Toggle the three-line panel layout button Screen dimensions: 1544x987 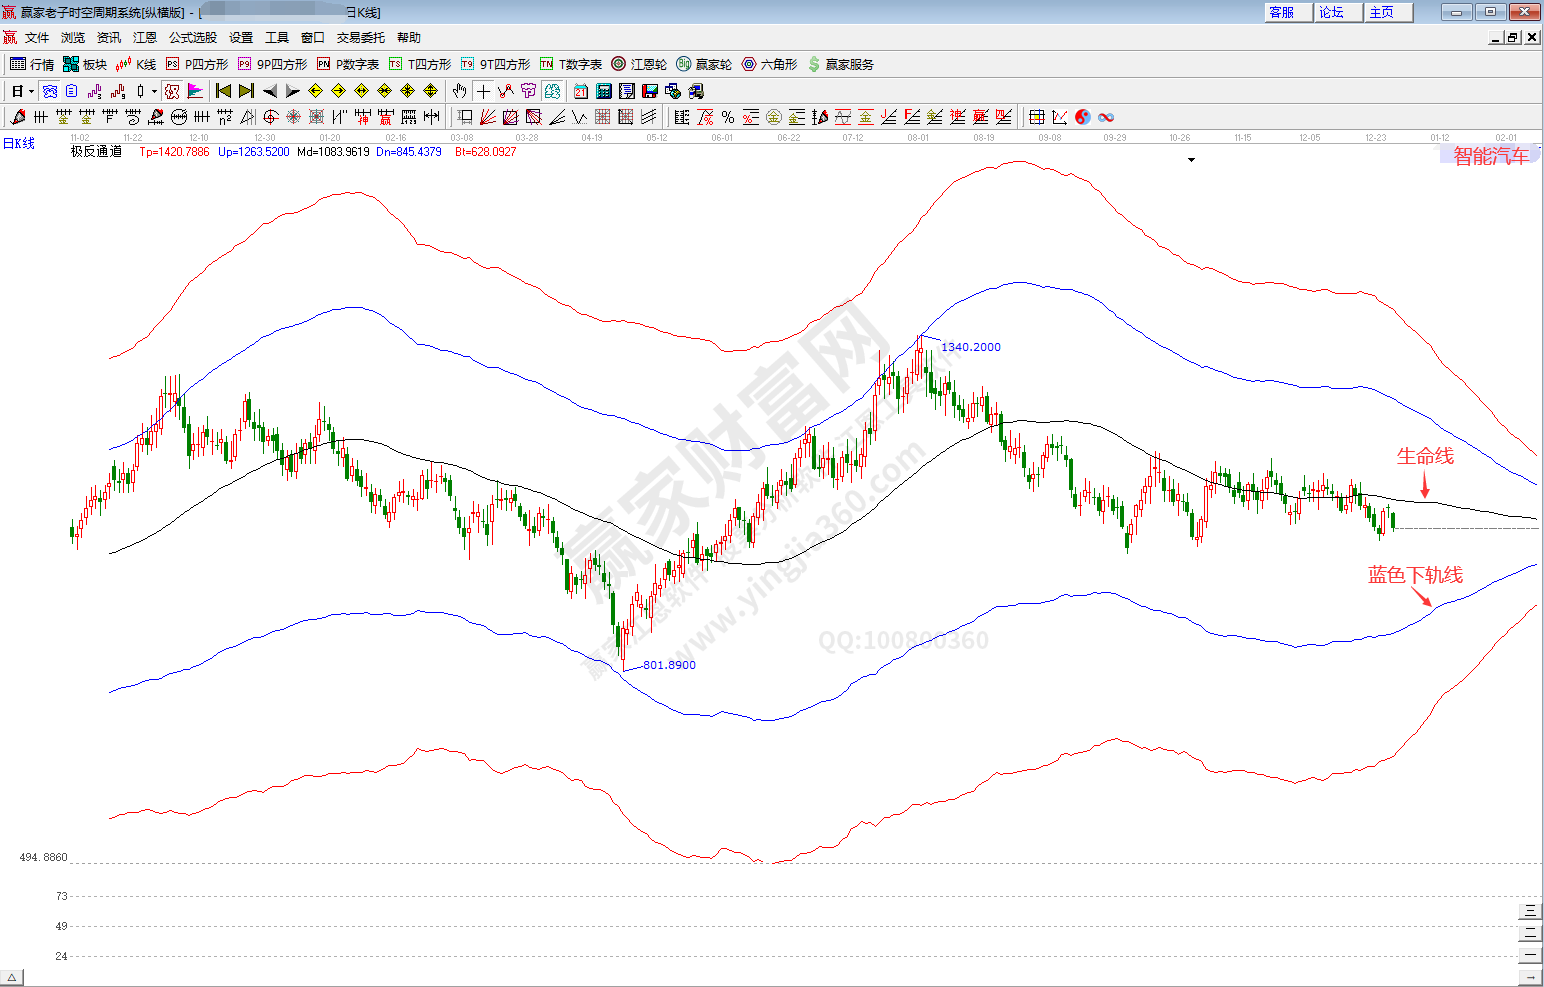click(x=1529, y=911)
